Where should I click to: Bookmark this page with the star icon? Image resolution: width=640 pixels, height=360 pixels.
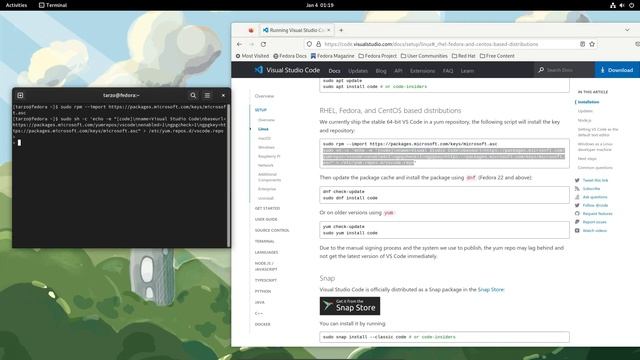[x=592, y=44]
